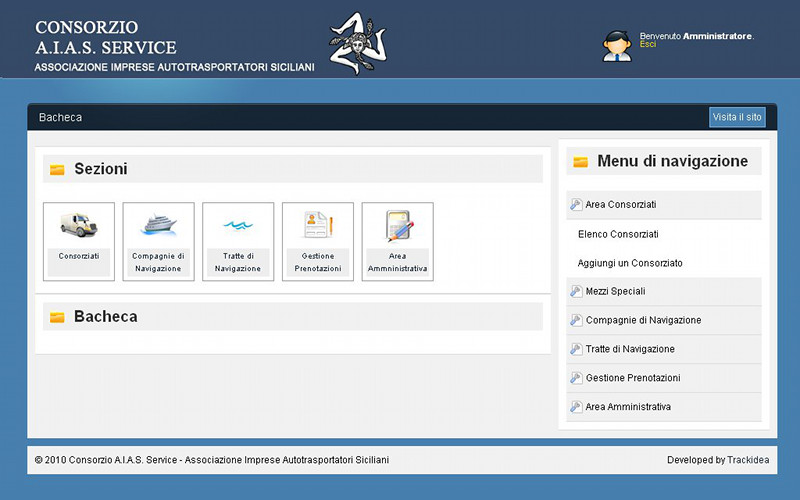Expand Tratte di Navigazione in sidebar menu
The image size is (800, 500).
664,349
